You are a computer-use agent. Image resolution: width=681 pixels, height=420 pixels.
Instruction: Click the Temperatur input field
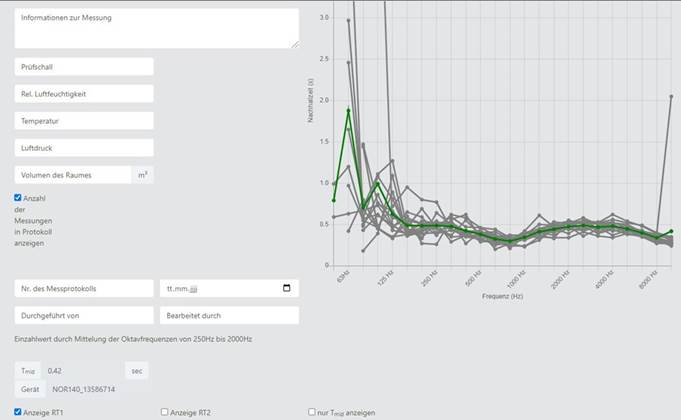point(83,120)
